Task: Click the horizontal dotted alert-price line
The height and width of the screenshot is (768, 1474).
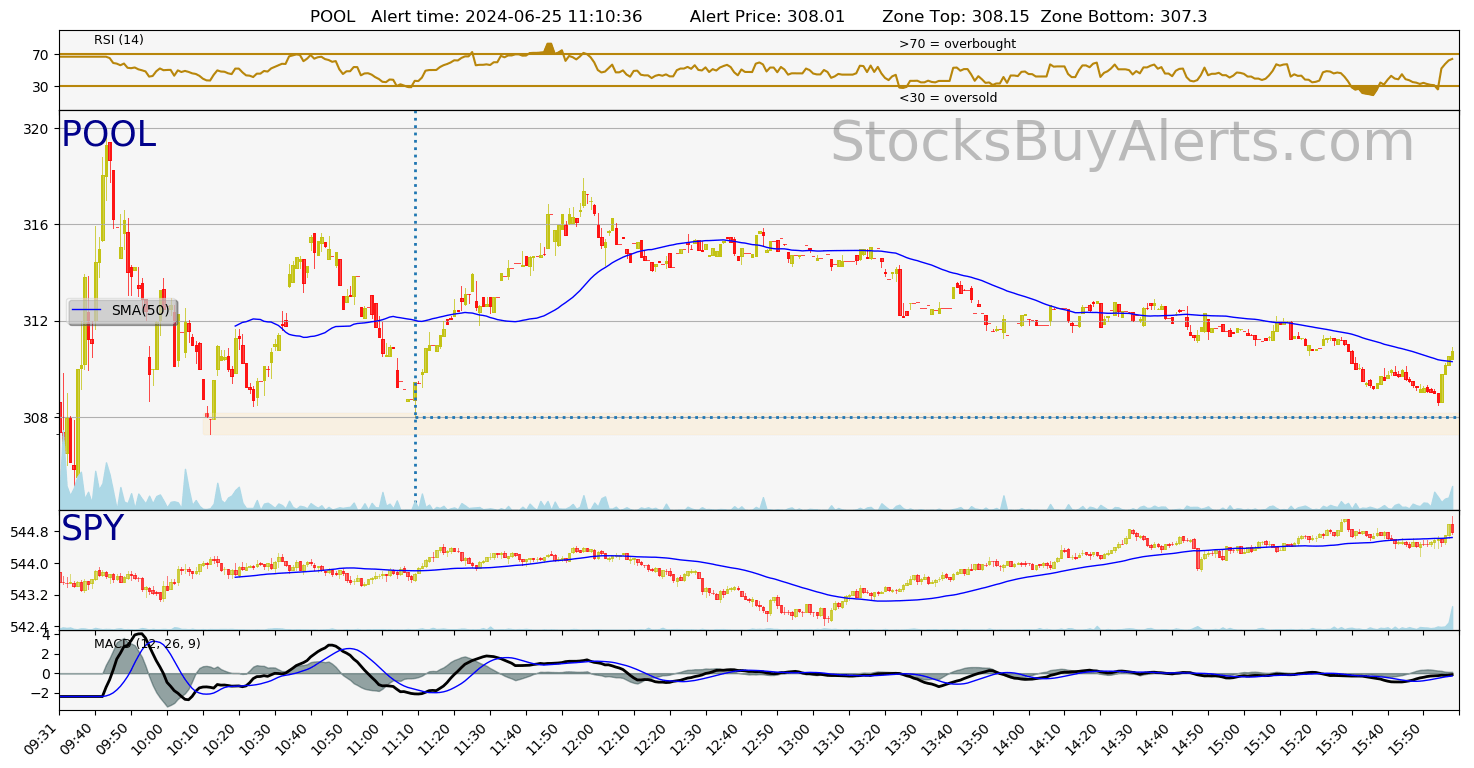Action: 937,417
